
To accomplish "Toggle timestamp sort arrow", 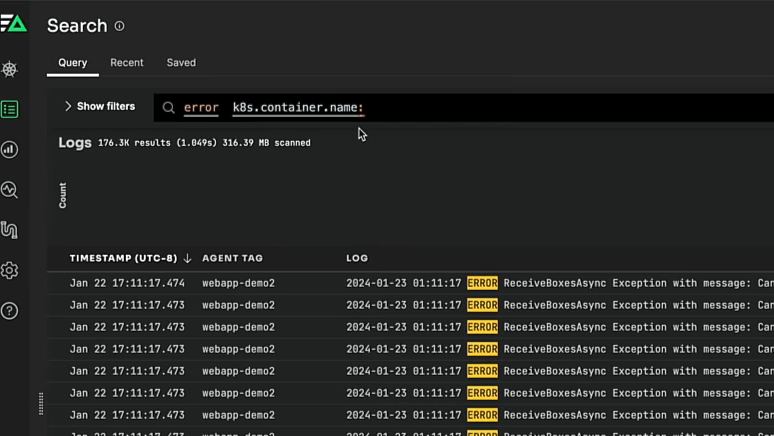I will [187, 258].
